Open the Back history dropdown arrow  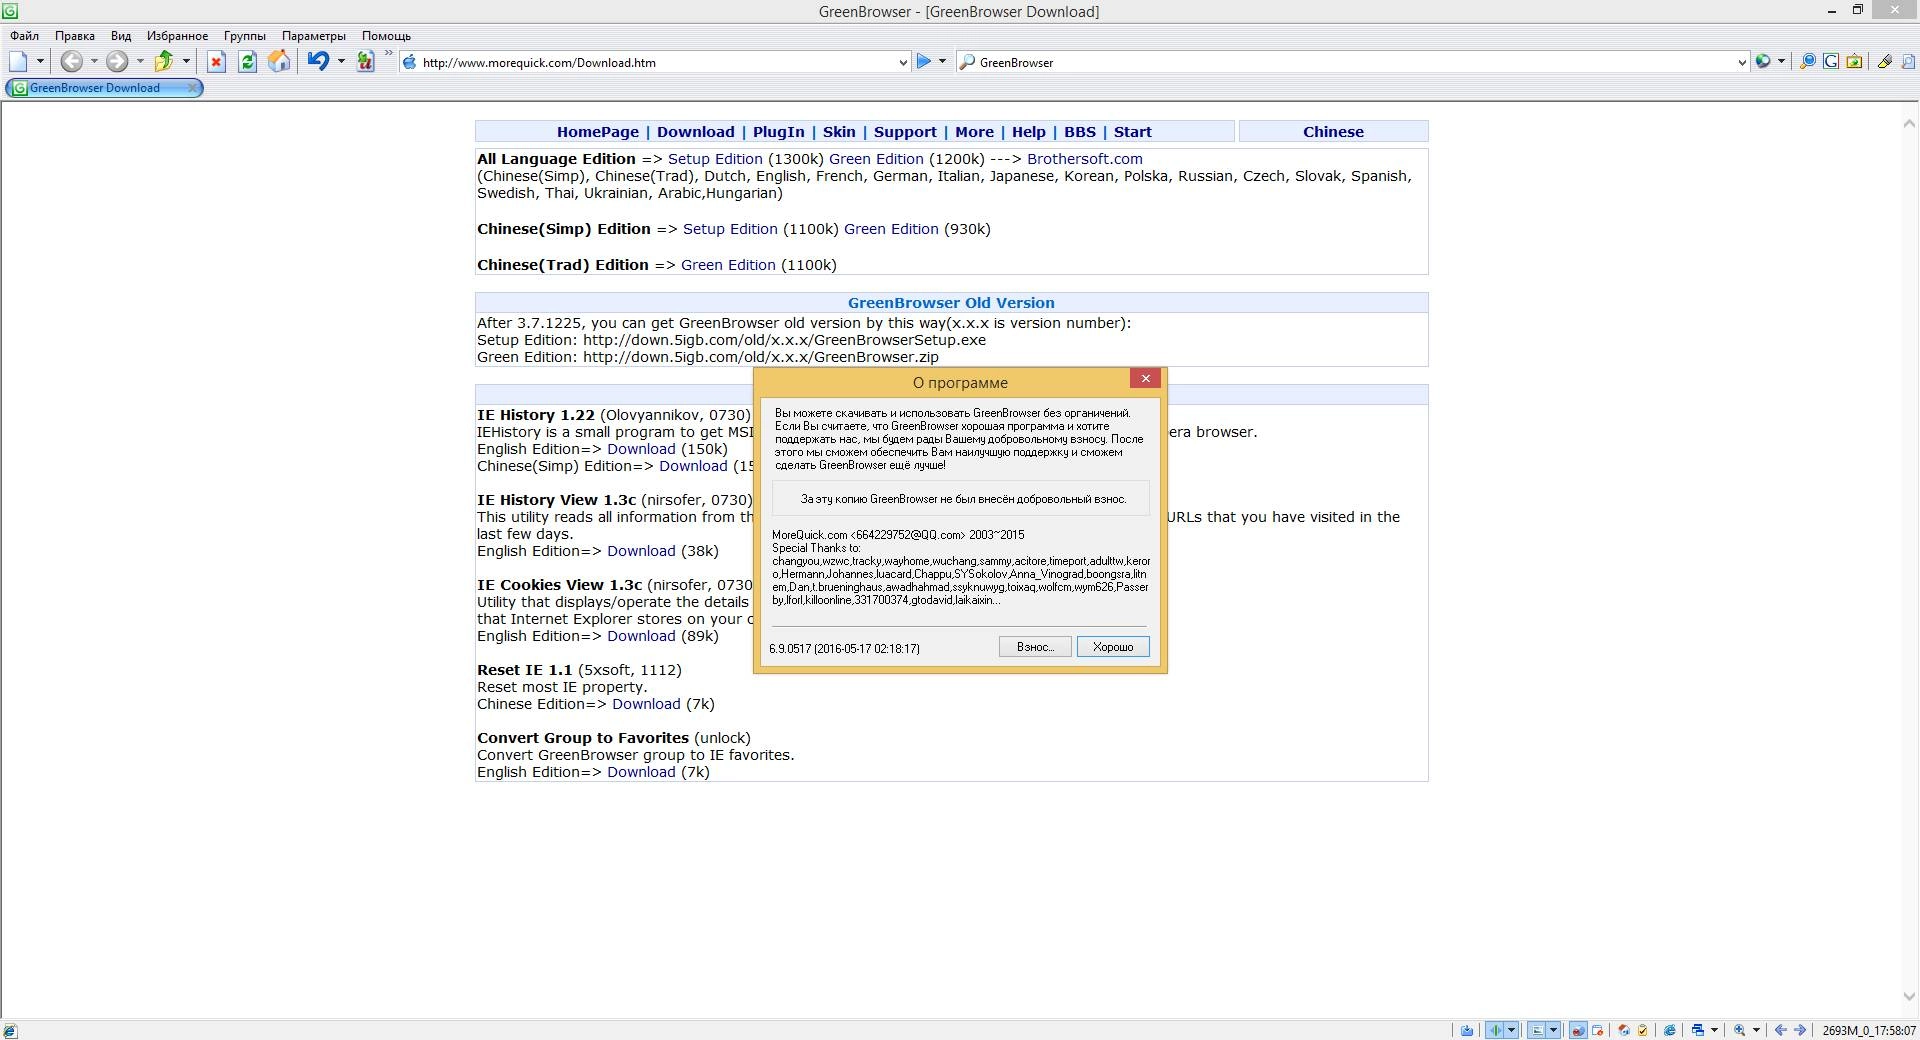[94, 62]
